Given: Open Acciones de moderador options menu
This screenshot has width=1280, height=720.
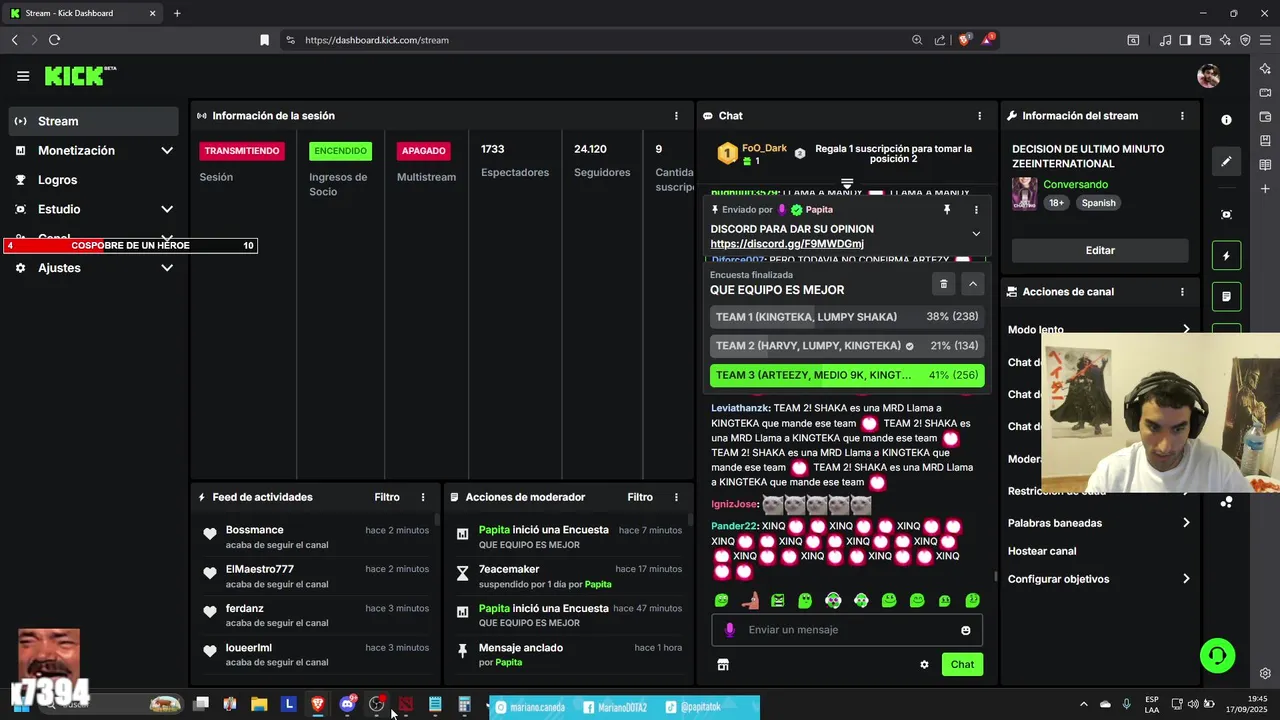Looking at the screenshot, I should [x=676, y=497].
